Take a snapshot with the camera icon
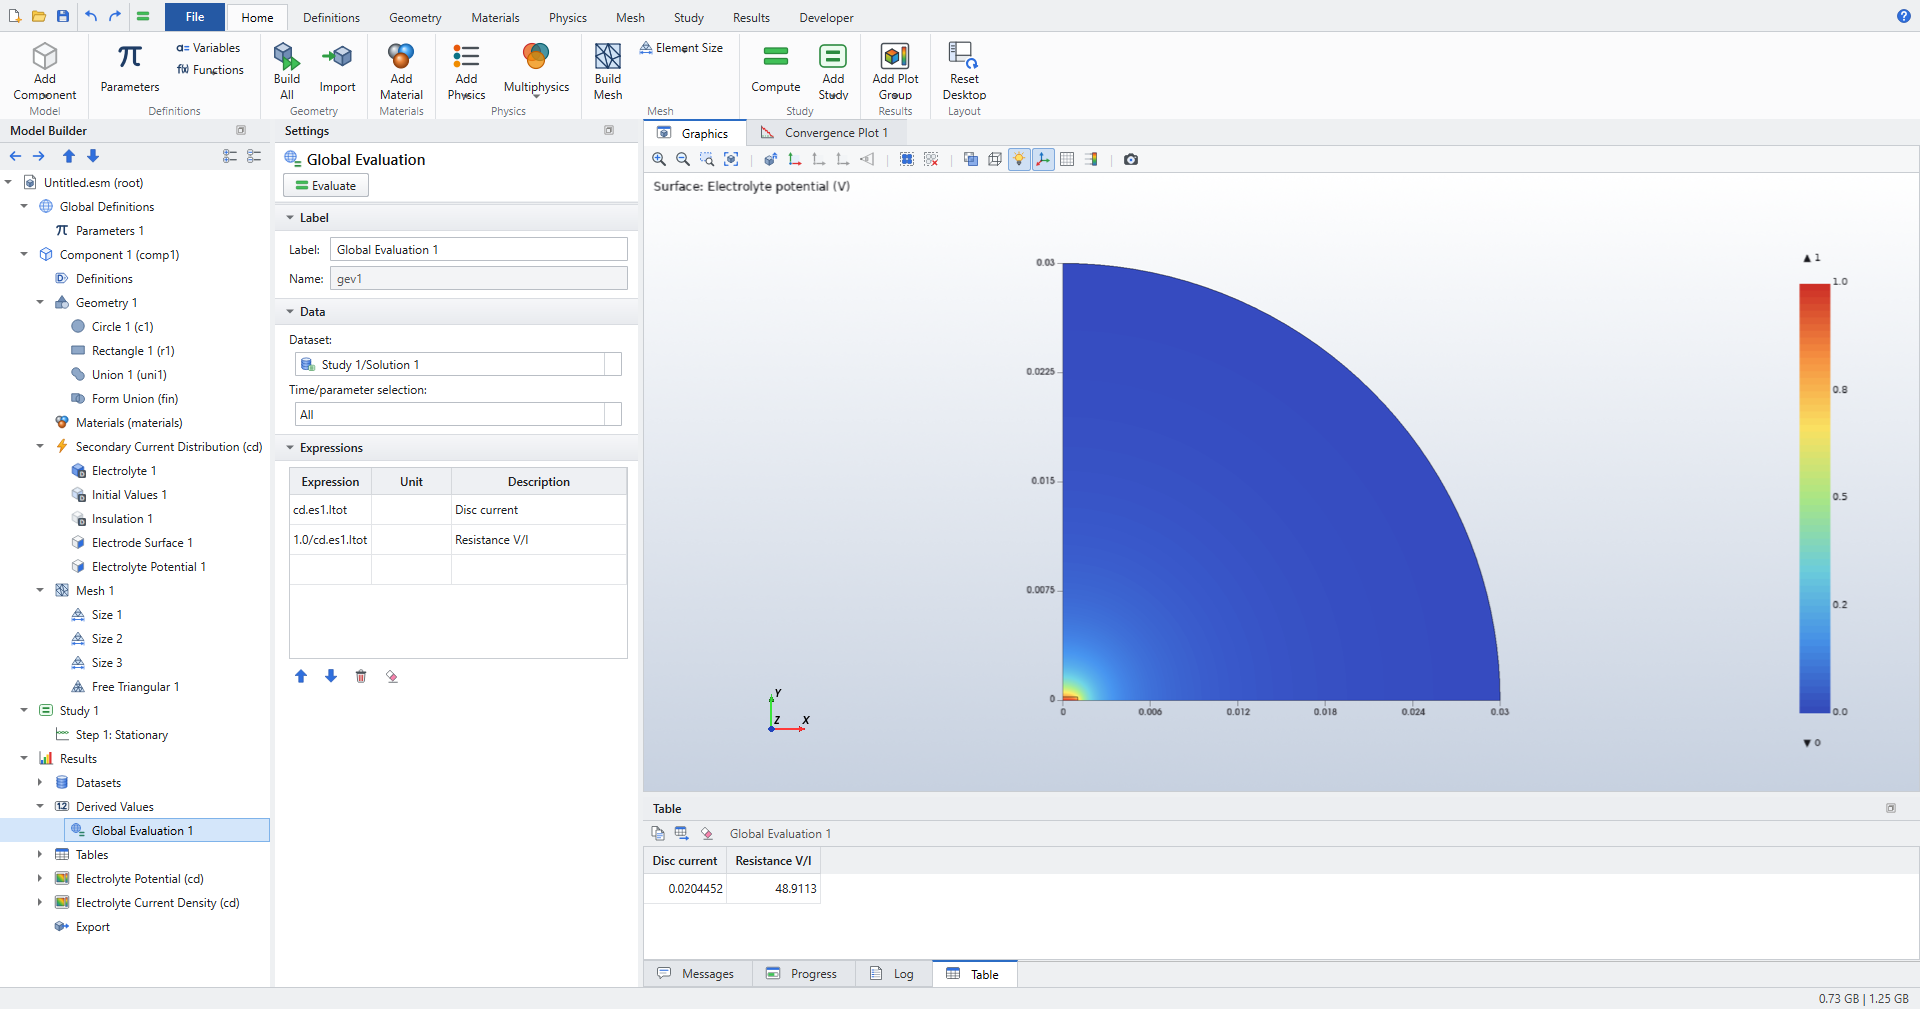This screenshot has width=1920, height=1009. pos(1131,159)
